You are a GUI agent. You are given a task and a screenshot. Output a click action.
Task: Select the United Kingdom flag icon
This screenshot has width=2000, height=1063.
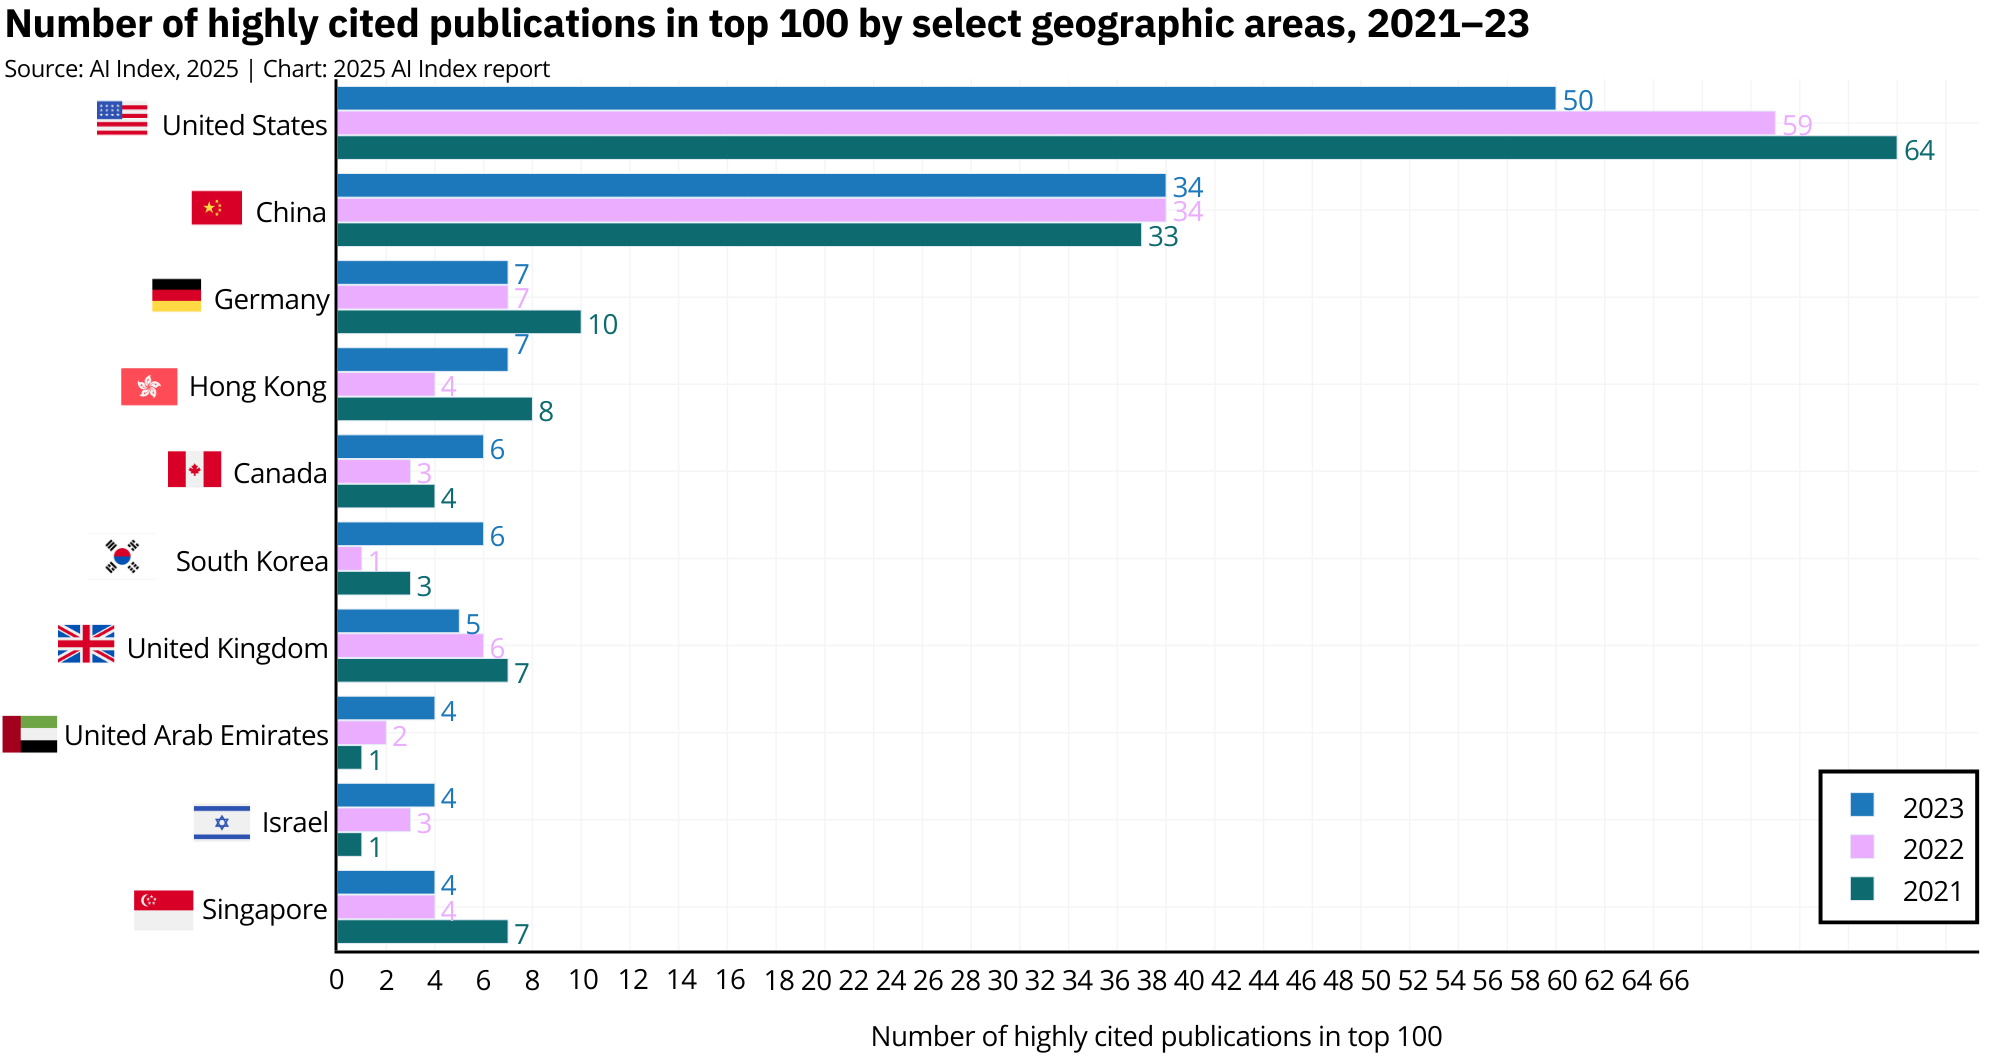pyautogui.click(x=86, y=644)
